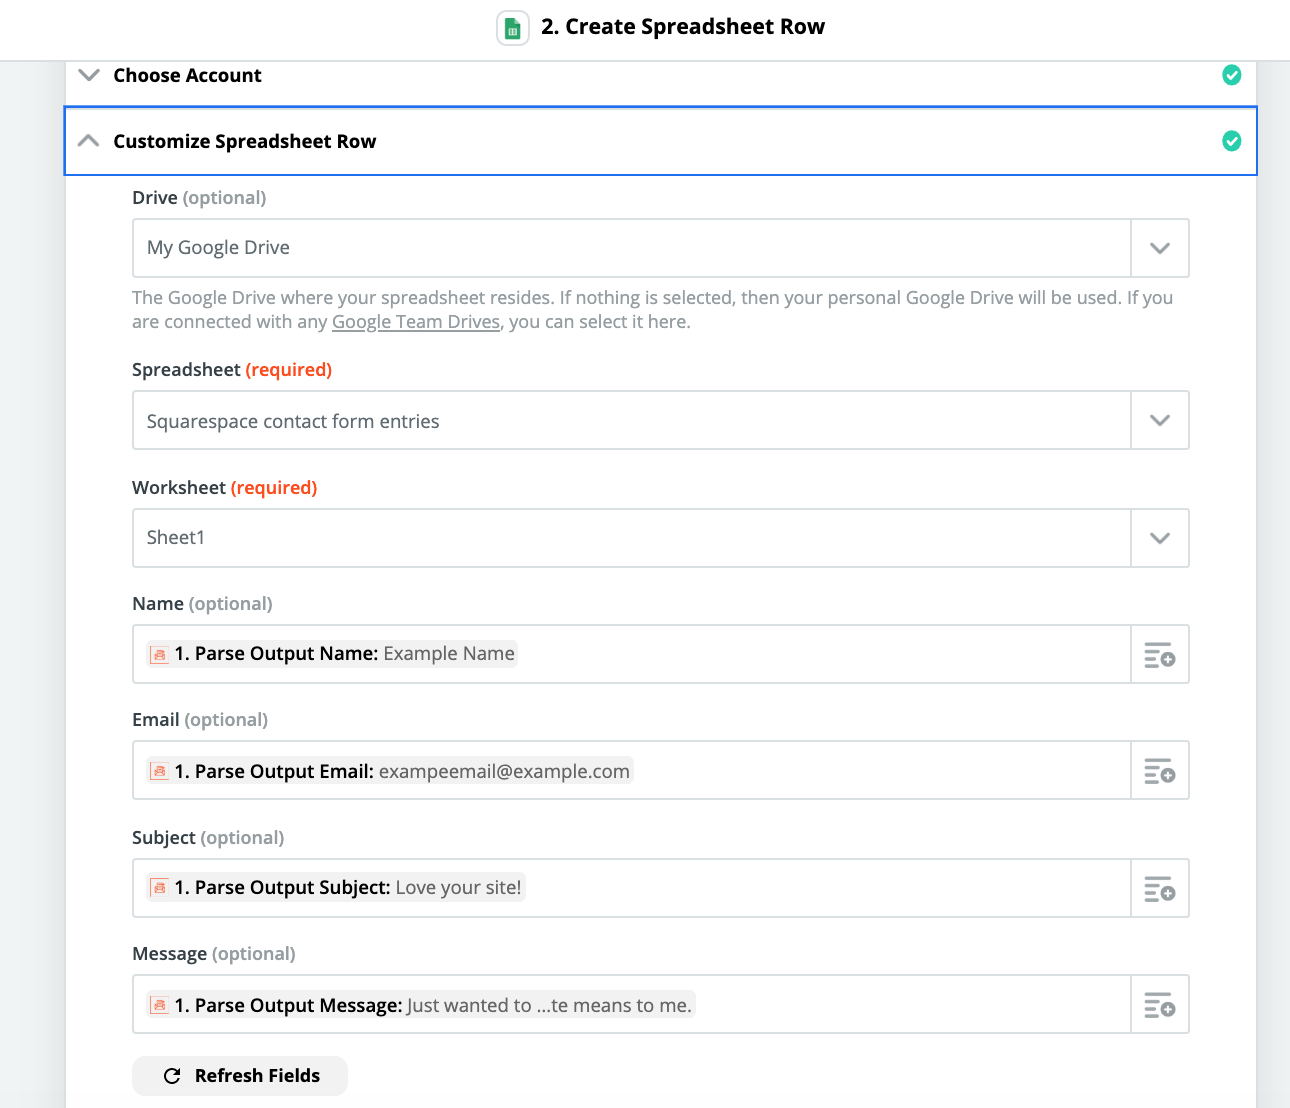Viewport: 1290px width, 1108px height.
Task: Click parser icon in Message field pill
Action: [x=159, y=1005]
